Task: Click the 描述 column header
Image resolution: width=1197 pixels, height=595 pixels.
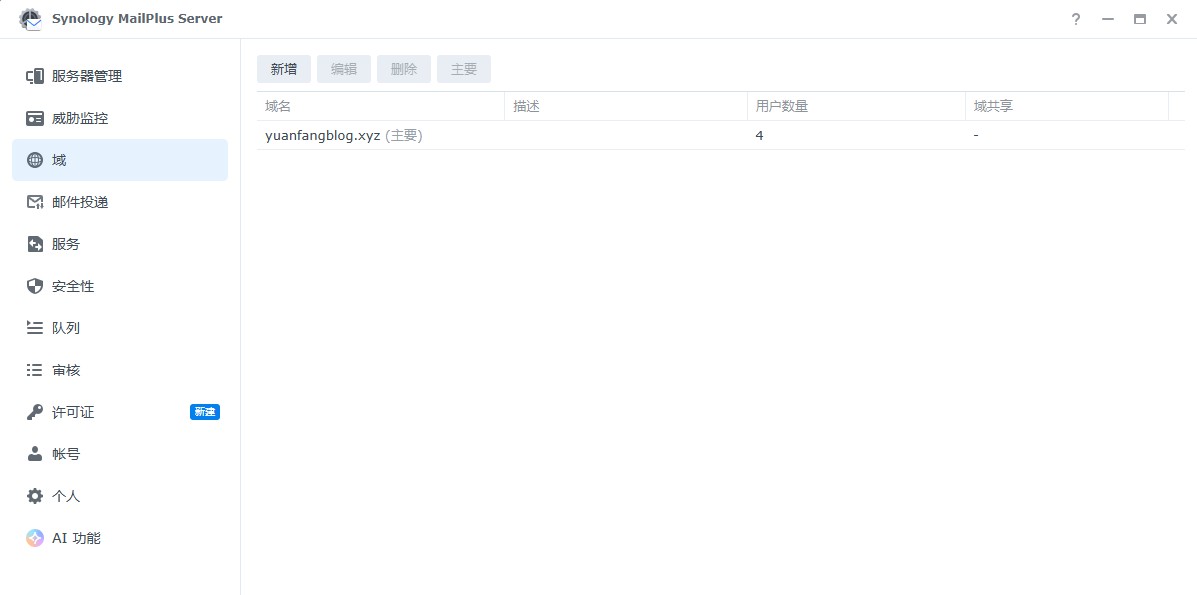Action: 625,106
